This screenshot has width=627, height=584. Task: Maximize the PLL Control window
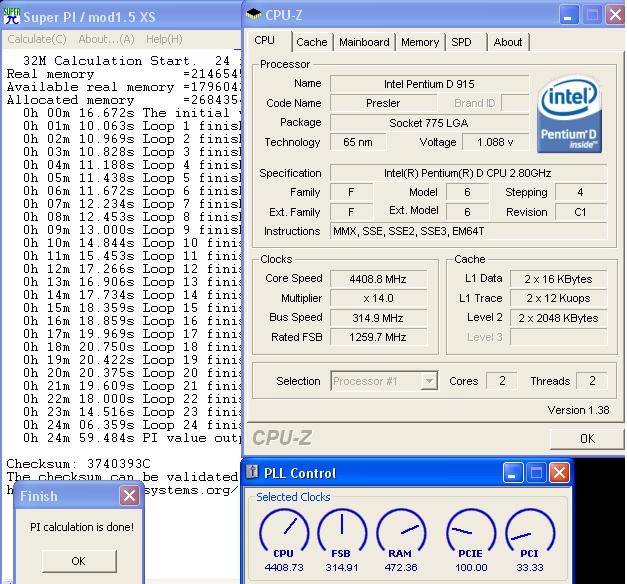[x=536, y=473]
